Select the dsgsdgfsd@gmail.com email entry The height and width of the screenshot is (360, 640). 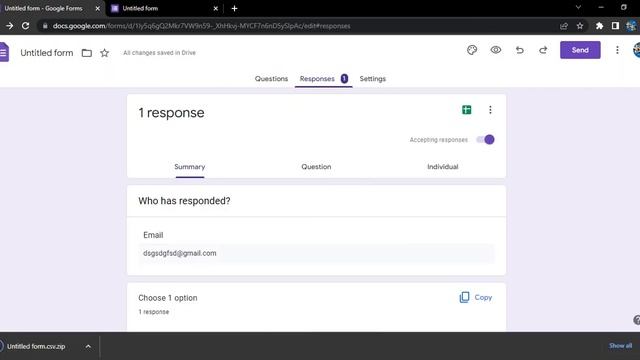(316, 253)
